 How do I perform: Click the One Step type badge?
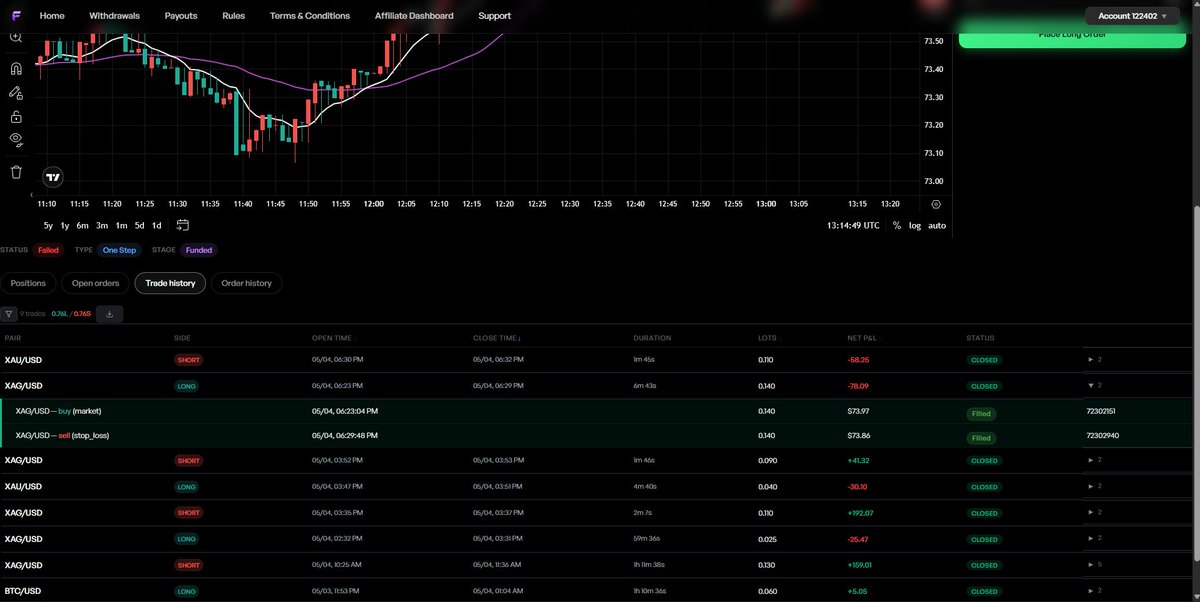(x=119, y=250)
